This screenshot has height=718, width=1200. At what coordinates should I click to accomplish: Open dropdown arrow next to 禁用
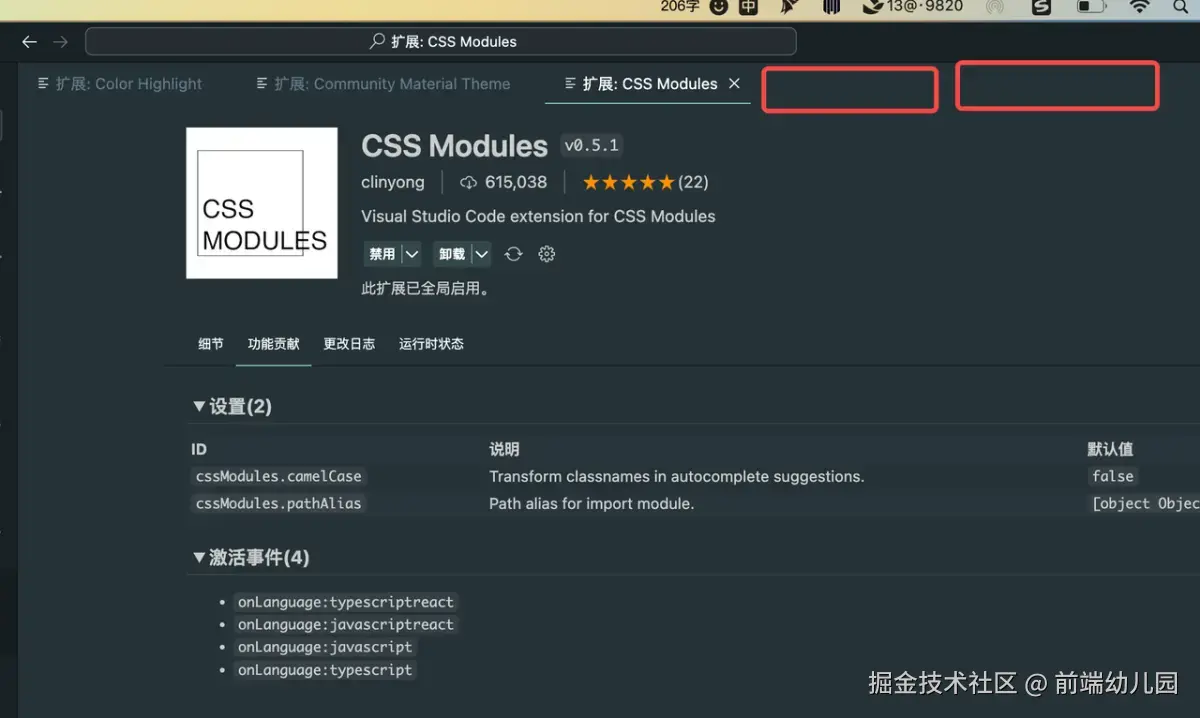[412, 254]
